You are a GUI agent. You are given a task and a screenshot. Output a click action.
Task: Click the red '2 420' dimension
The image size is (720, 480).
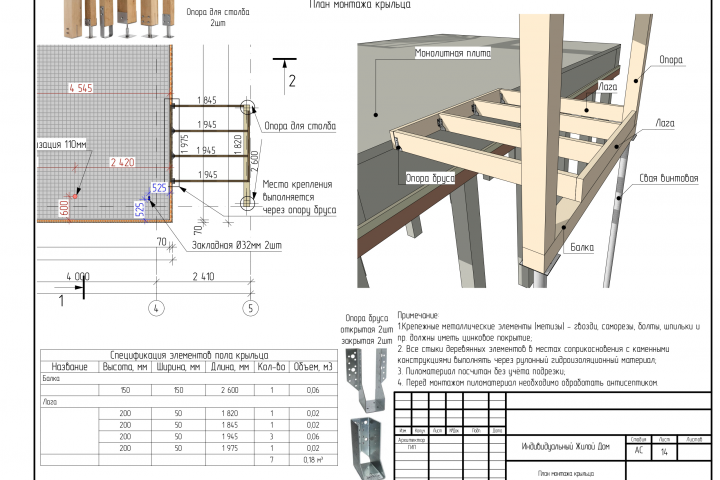pos(122,162)
